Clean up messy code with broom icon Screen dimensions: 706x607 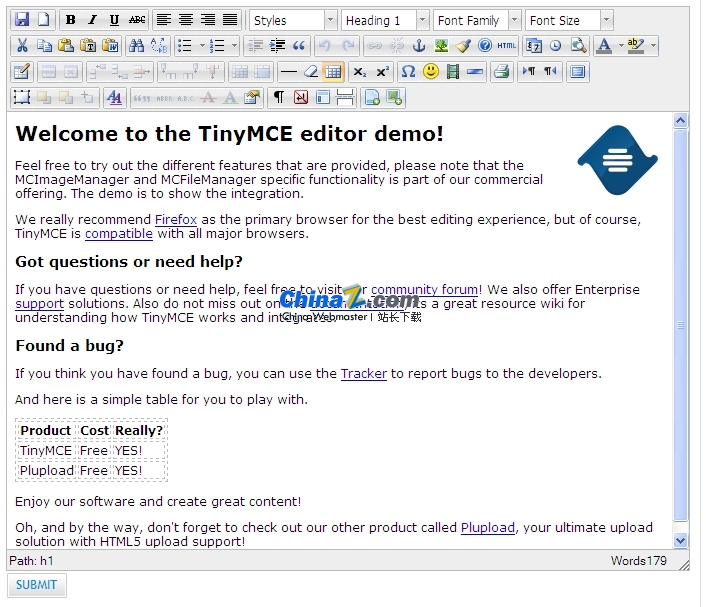[463, 45]
